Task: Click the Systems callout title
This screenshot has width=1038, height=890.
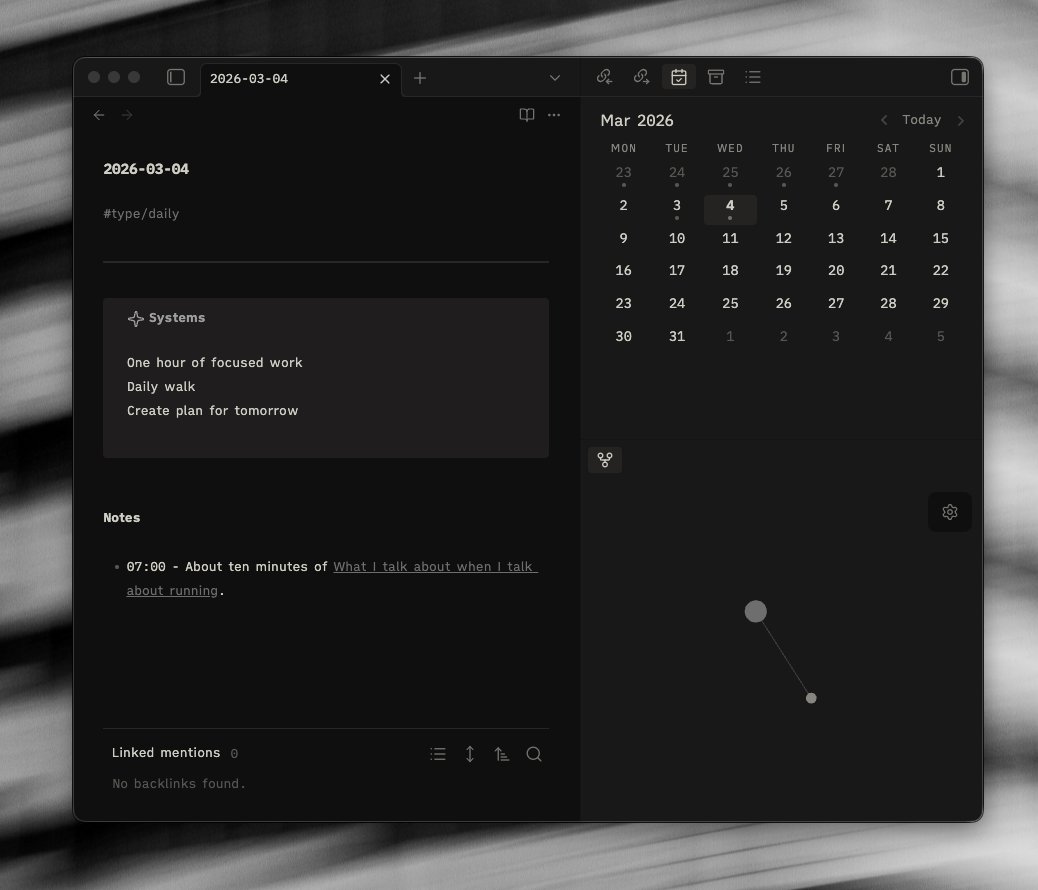Action: tap(177, 318)
